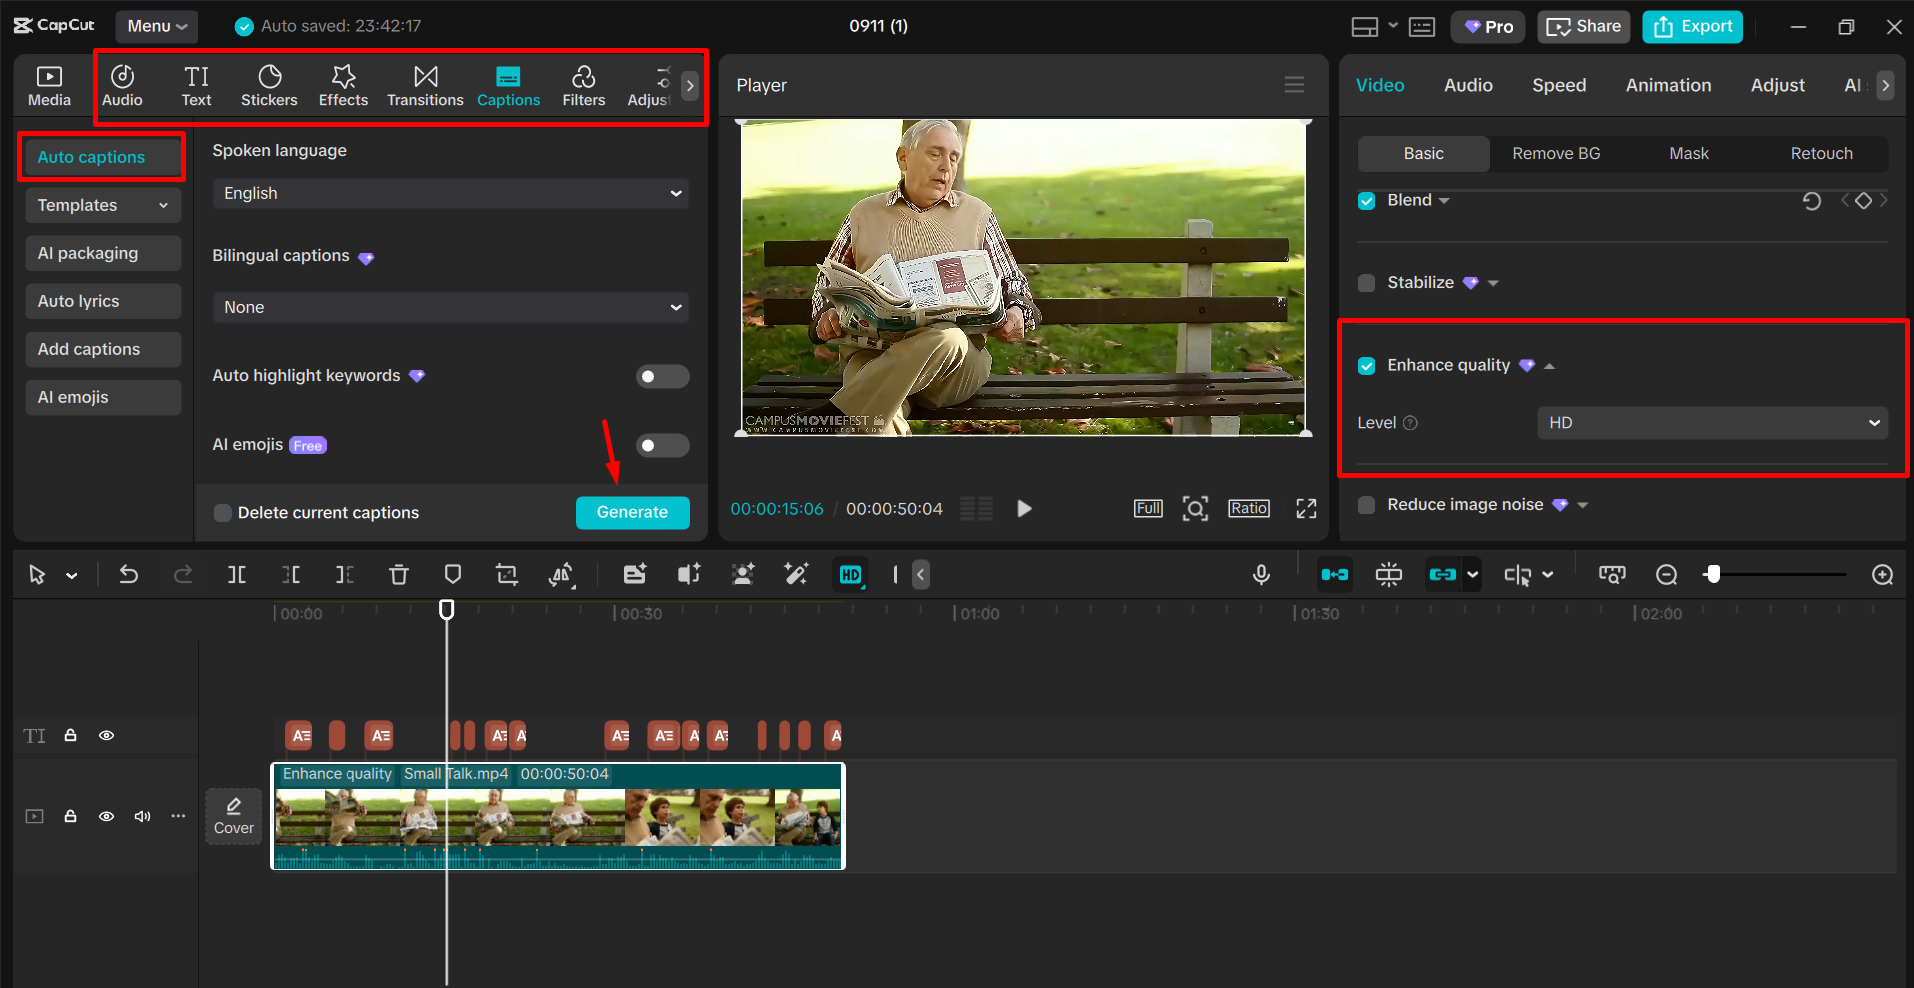Click the microphone record voiceover icon
The width and height of the screenshot is (1914, 988).
click(1261, 574)
